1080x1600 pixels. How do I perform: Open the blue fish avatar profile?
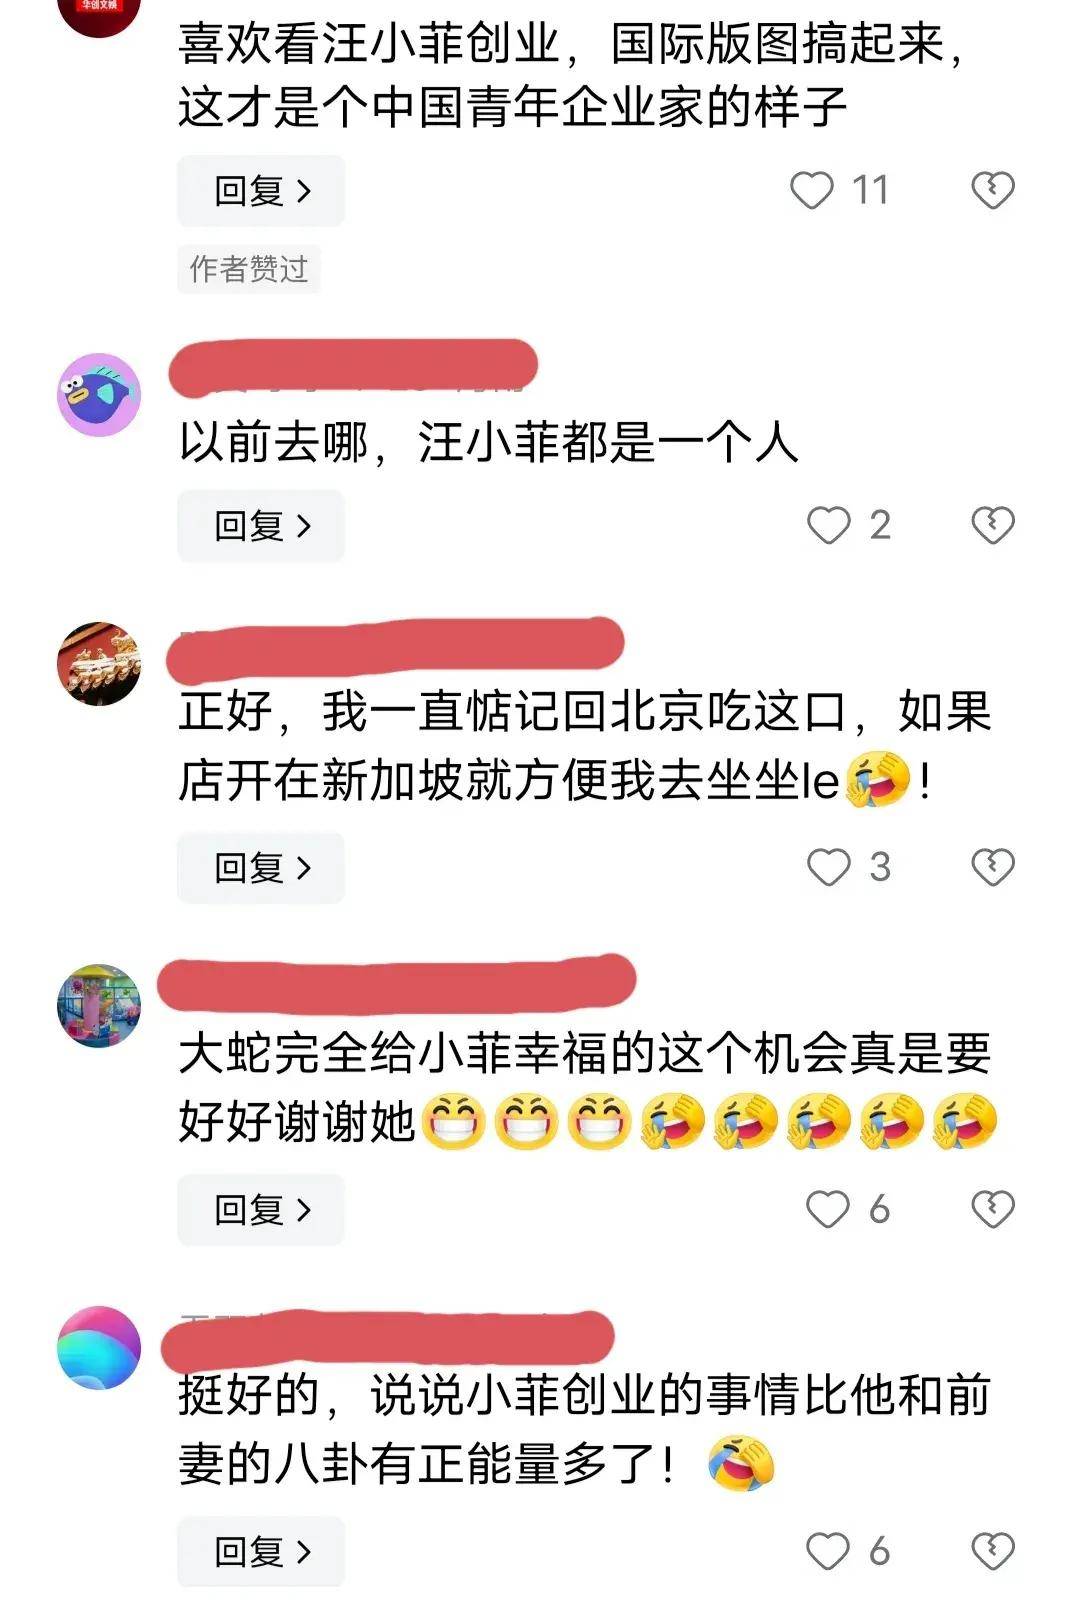(99, 394)
